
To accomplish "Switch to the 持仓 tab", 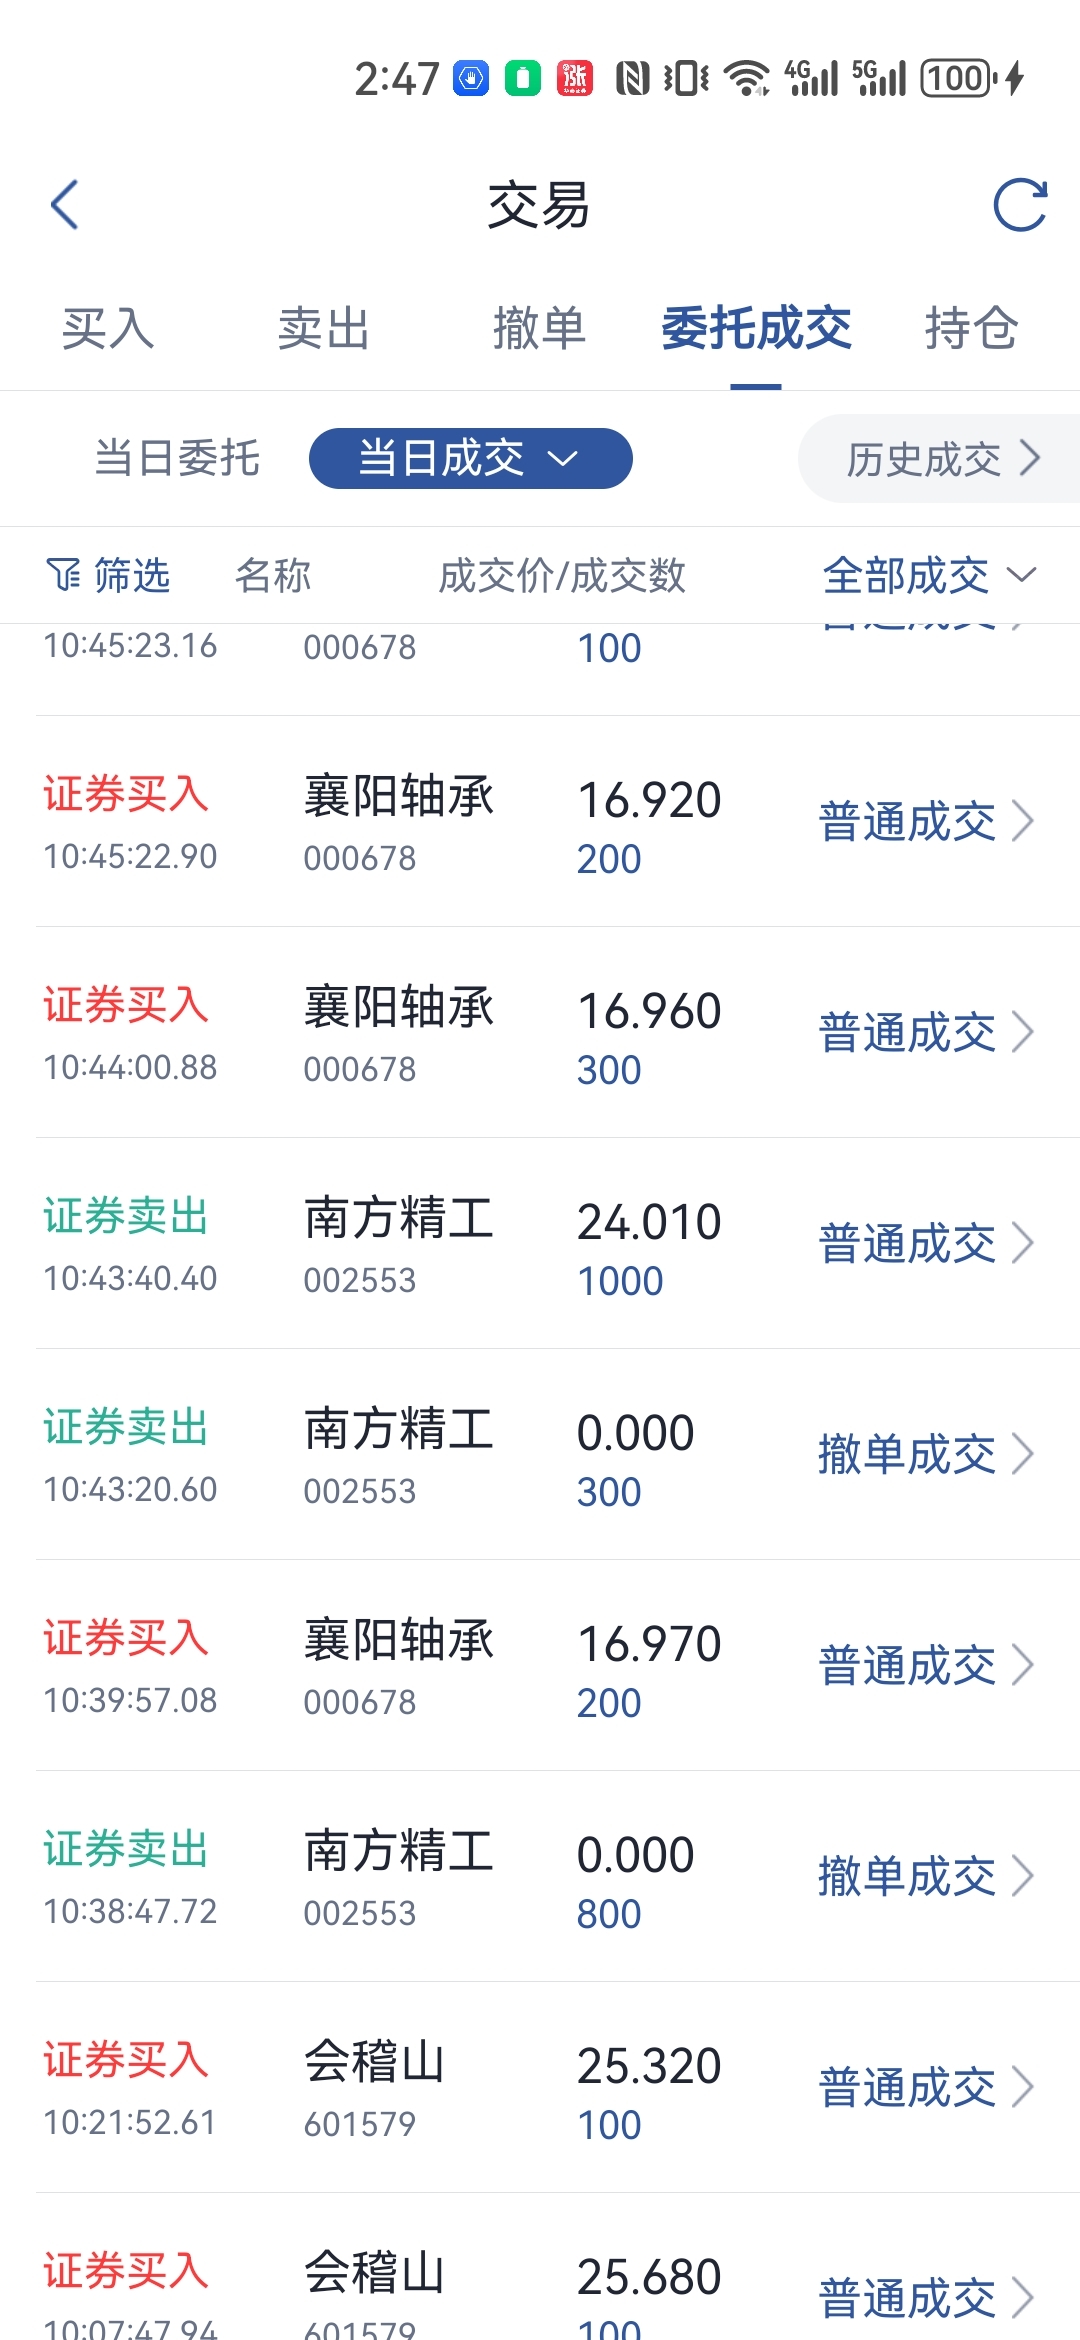I will tap(971, 328).
